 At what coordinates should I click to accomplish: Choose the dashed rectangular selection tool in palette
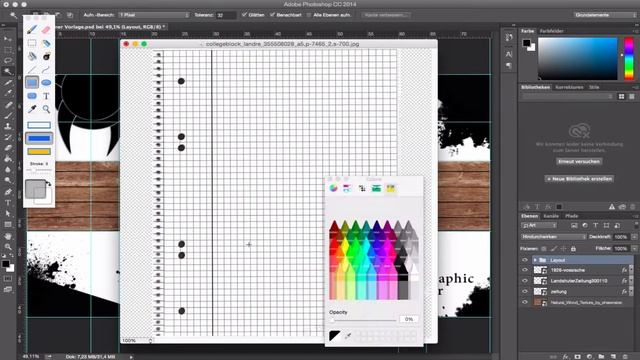tap(32, 43)
